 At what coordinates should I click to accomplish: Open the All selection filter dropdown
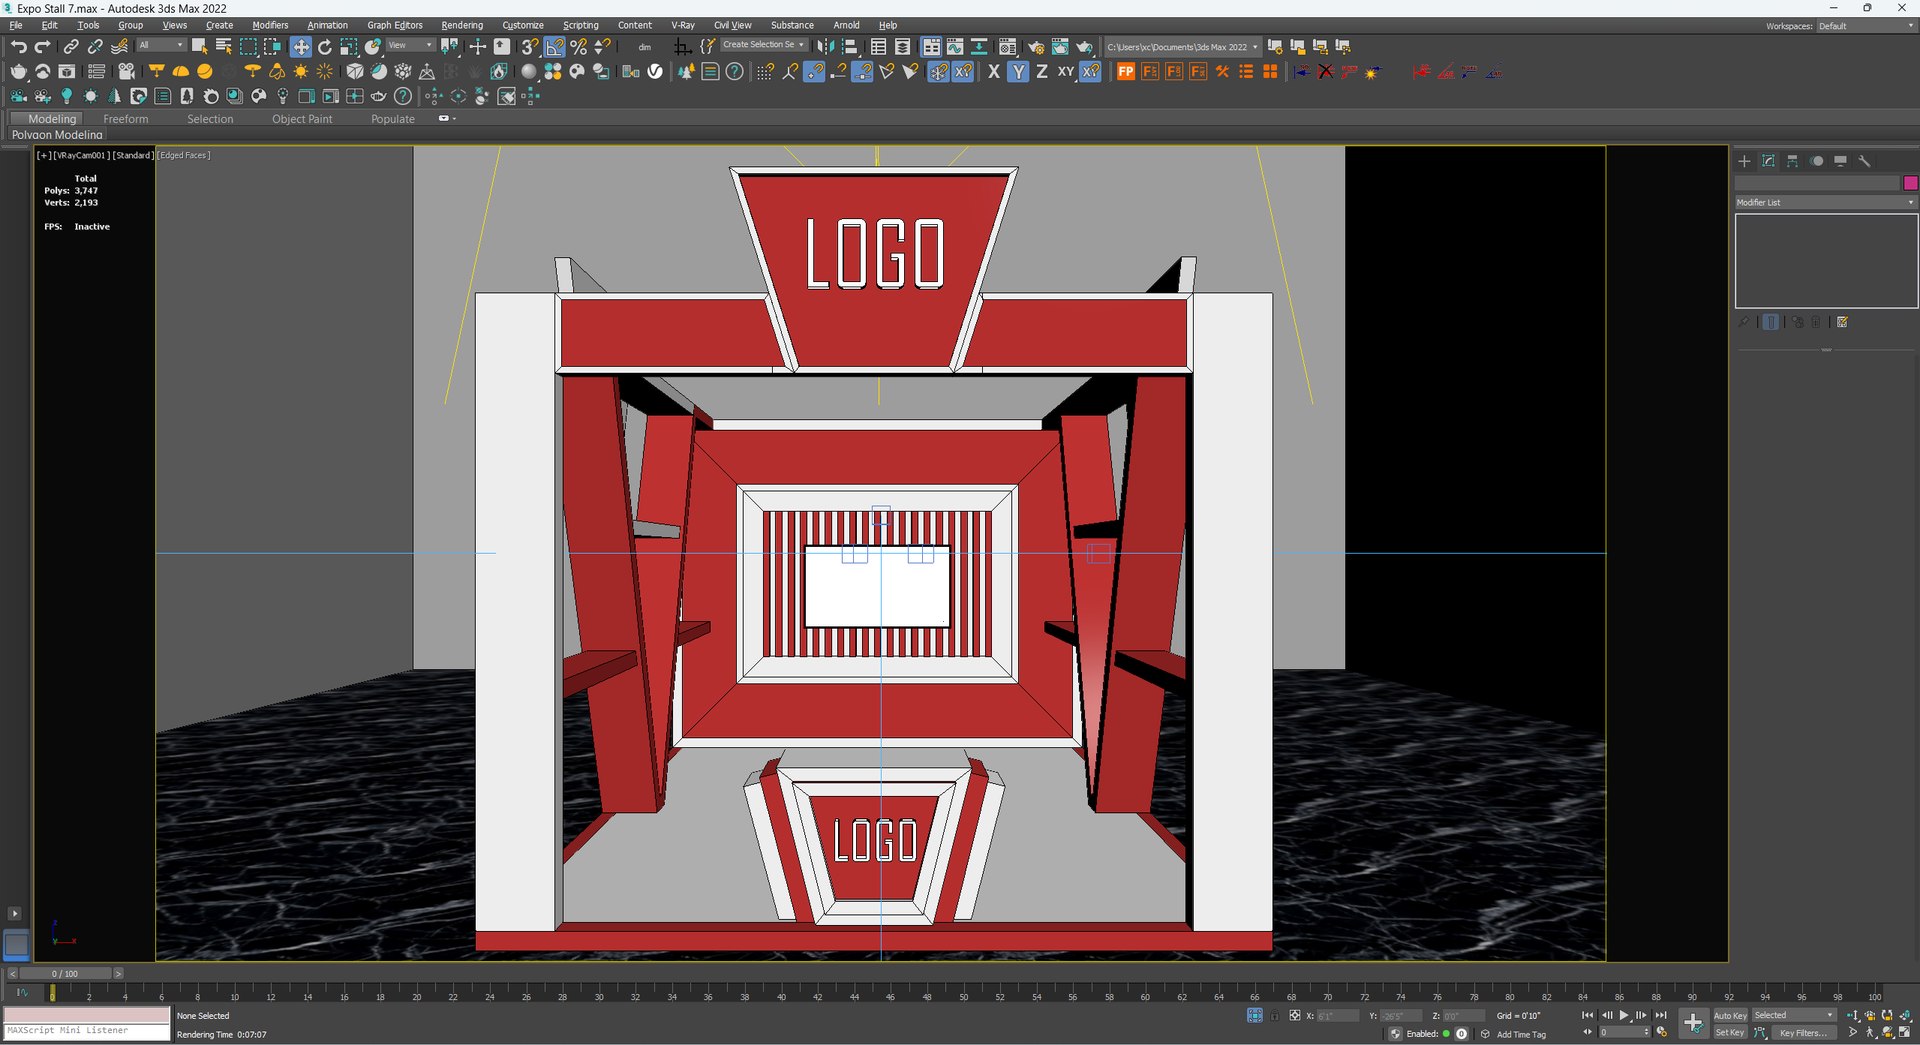[161, 45]
